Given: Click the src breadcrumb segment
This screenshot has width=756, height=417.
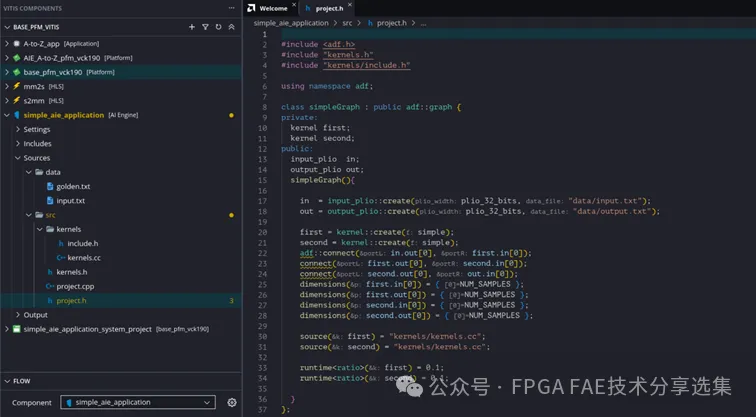Looking at the screenshot, I should click(347, 23).
